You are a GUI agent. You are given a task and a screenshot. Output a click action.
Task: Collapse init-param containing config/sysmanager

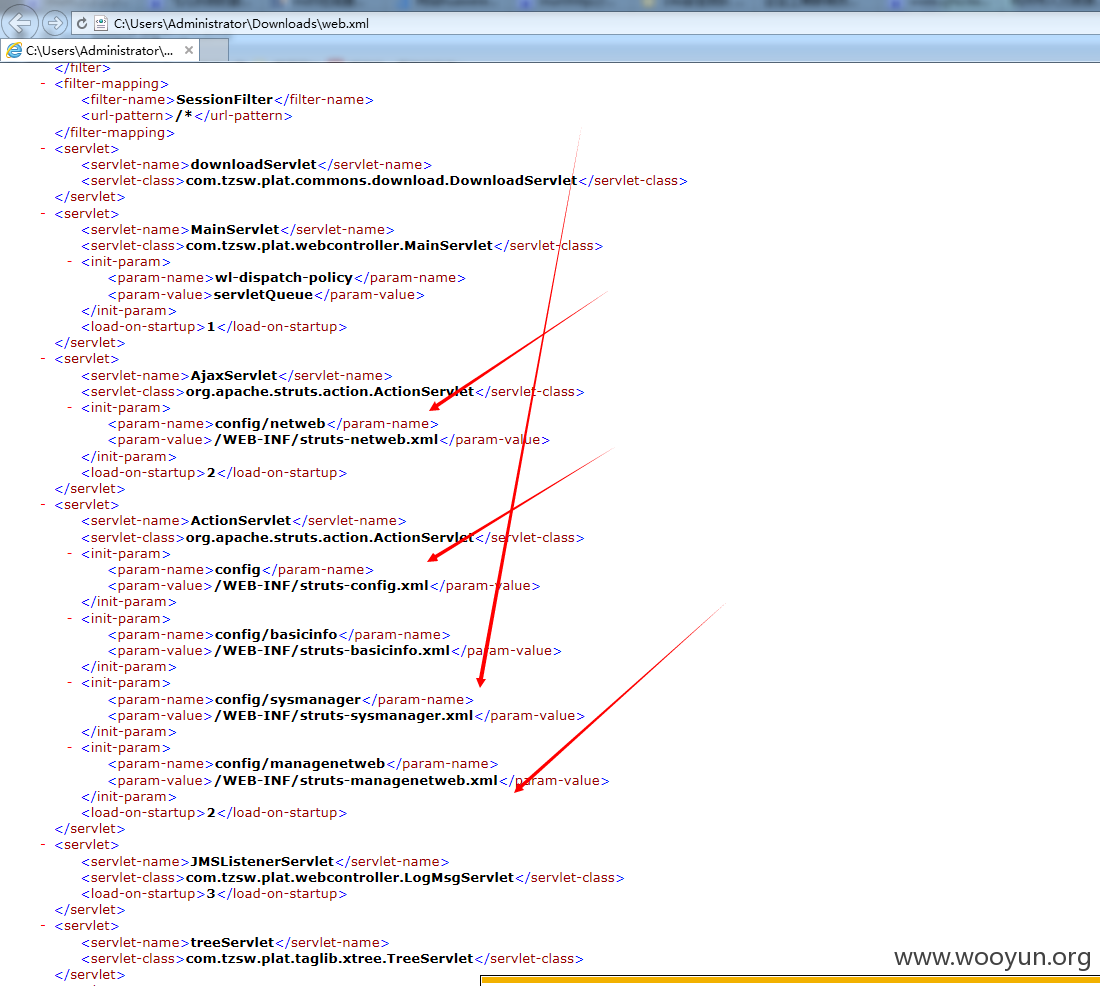(x=69, y=683)
